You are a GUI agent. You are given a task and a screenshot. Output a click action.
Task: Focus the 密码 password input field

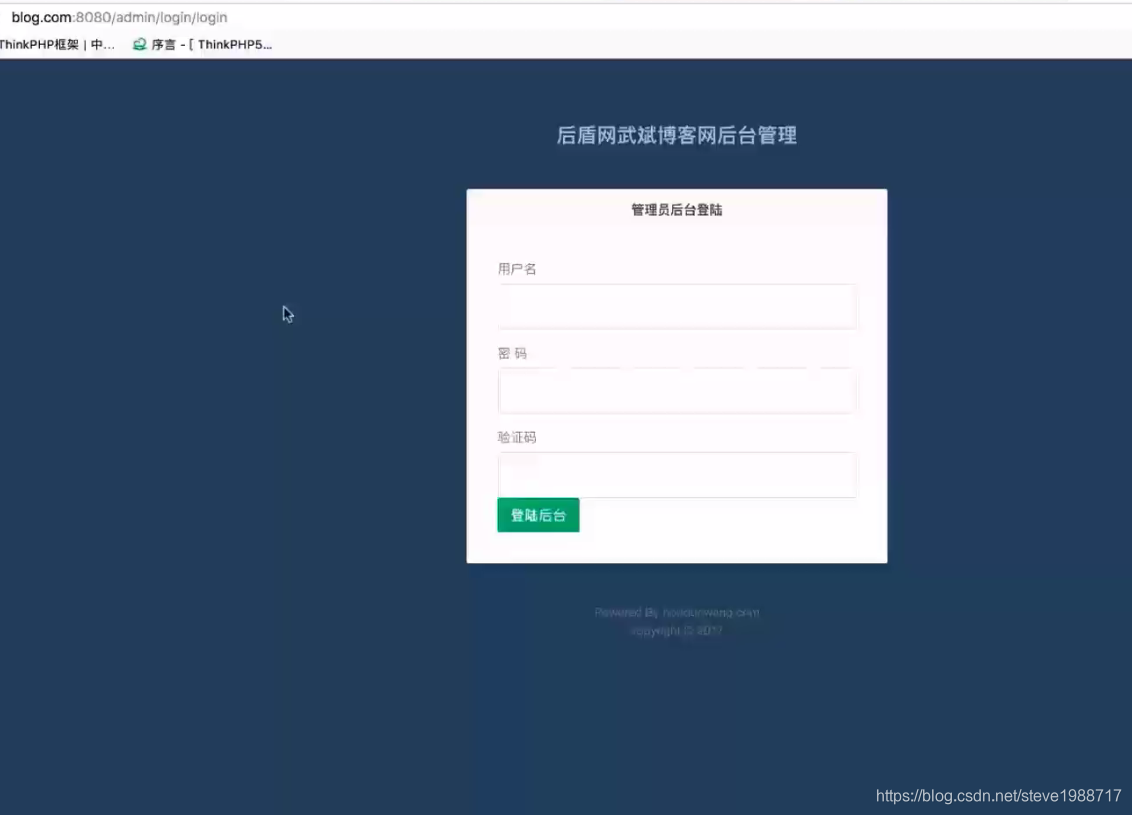tap(676, 391)
